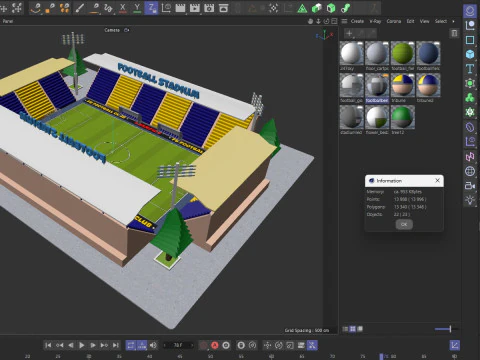Click the coordinate system icon in top toolbar

pos(166,8)
